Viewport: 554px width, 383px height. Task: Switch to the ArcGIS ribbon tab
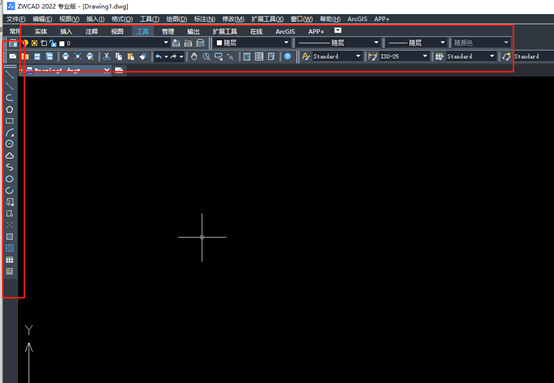click(x=285, y=31)
